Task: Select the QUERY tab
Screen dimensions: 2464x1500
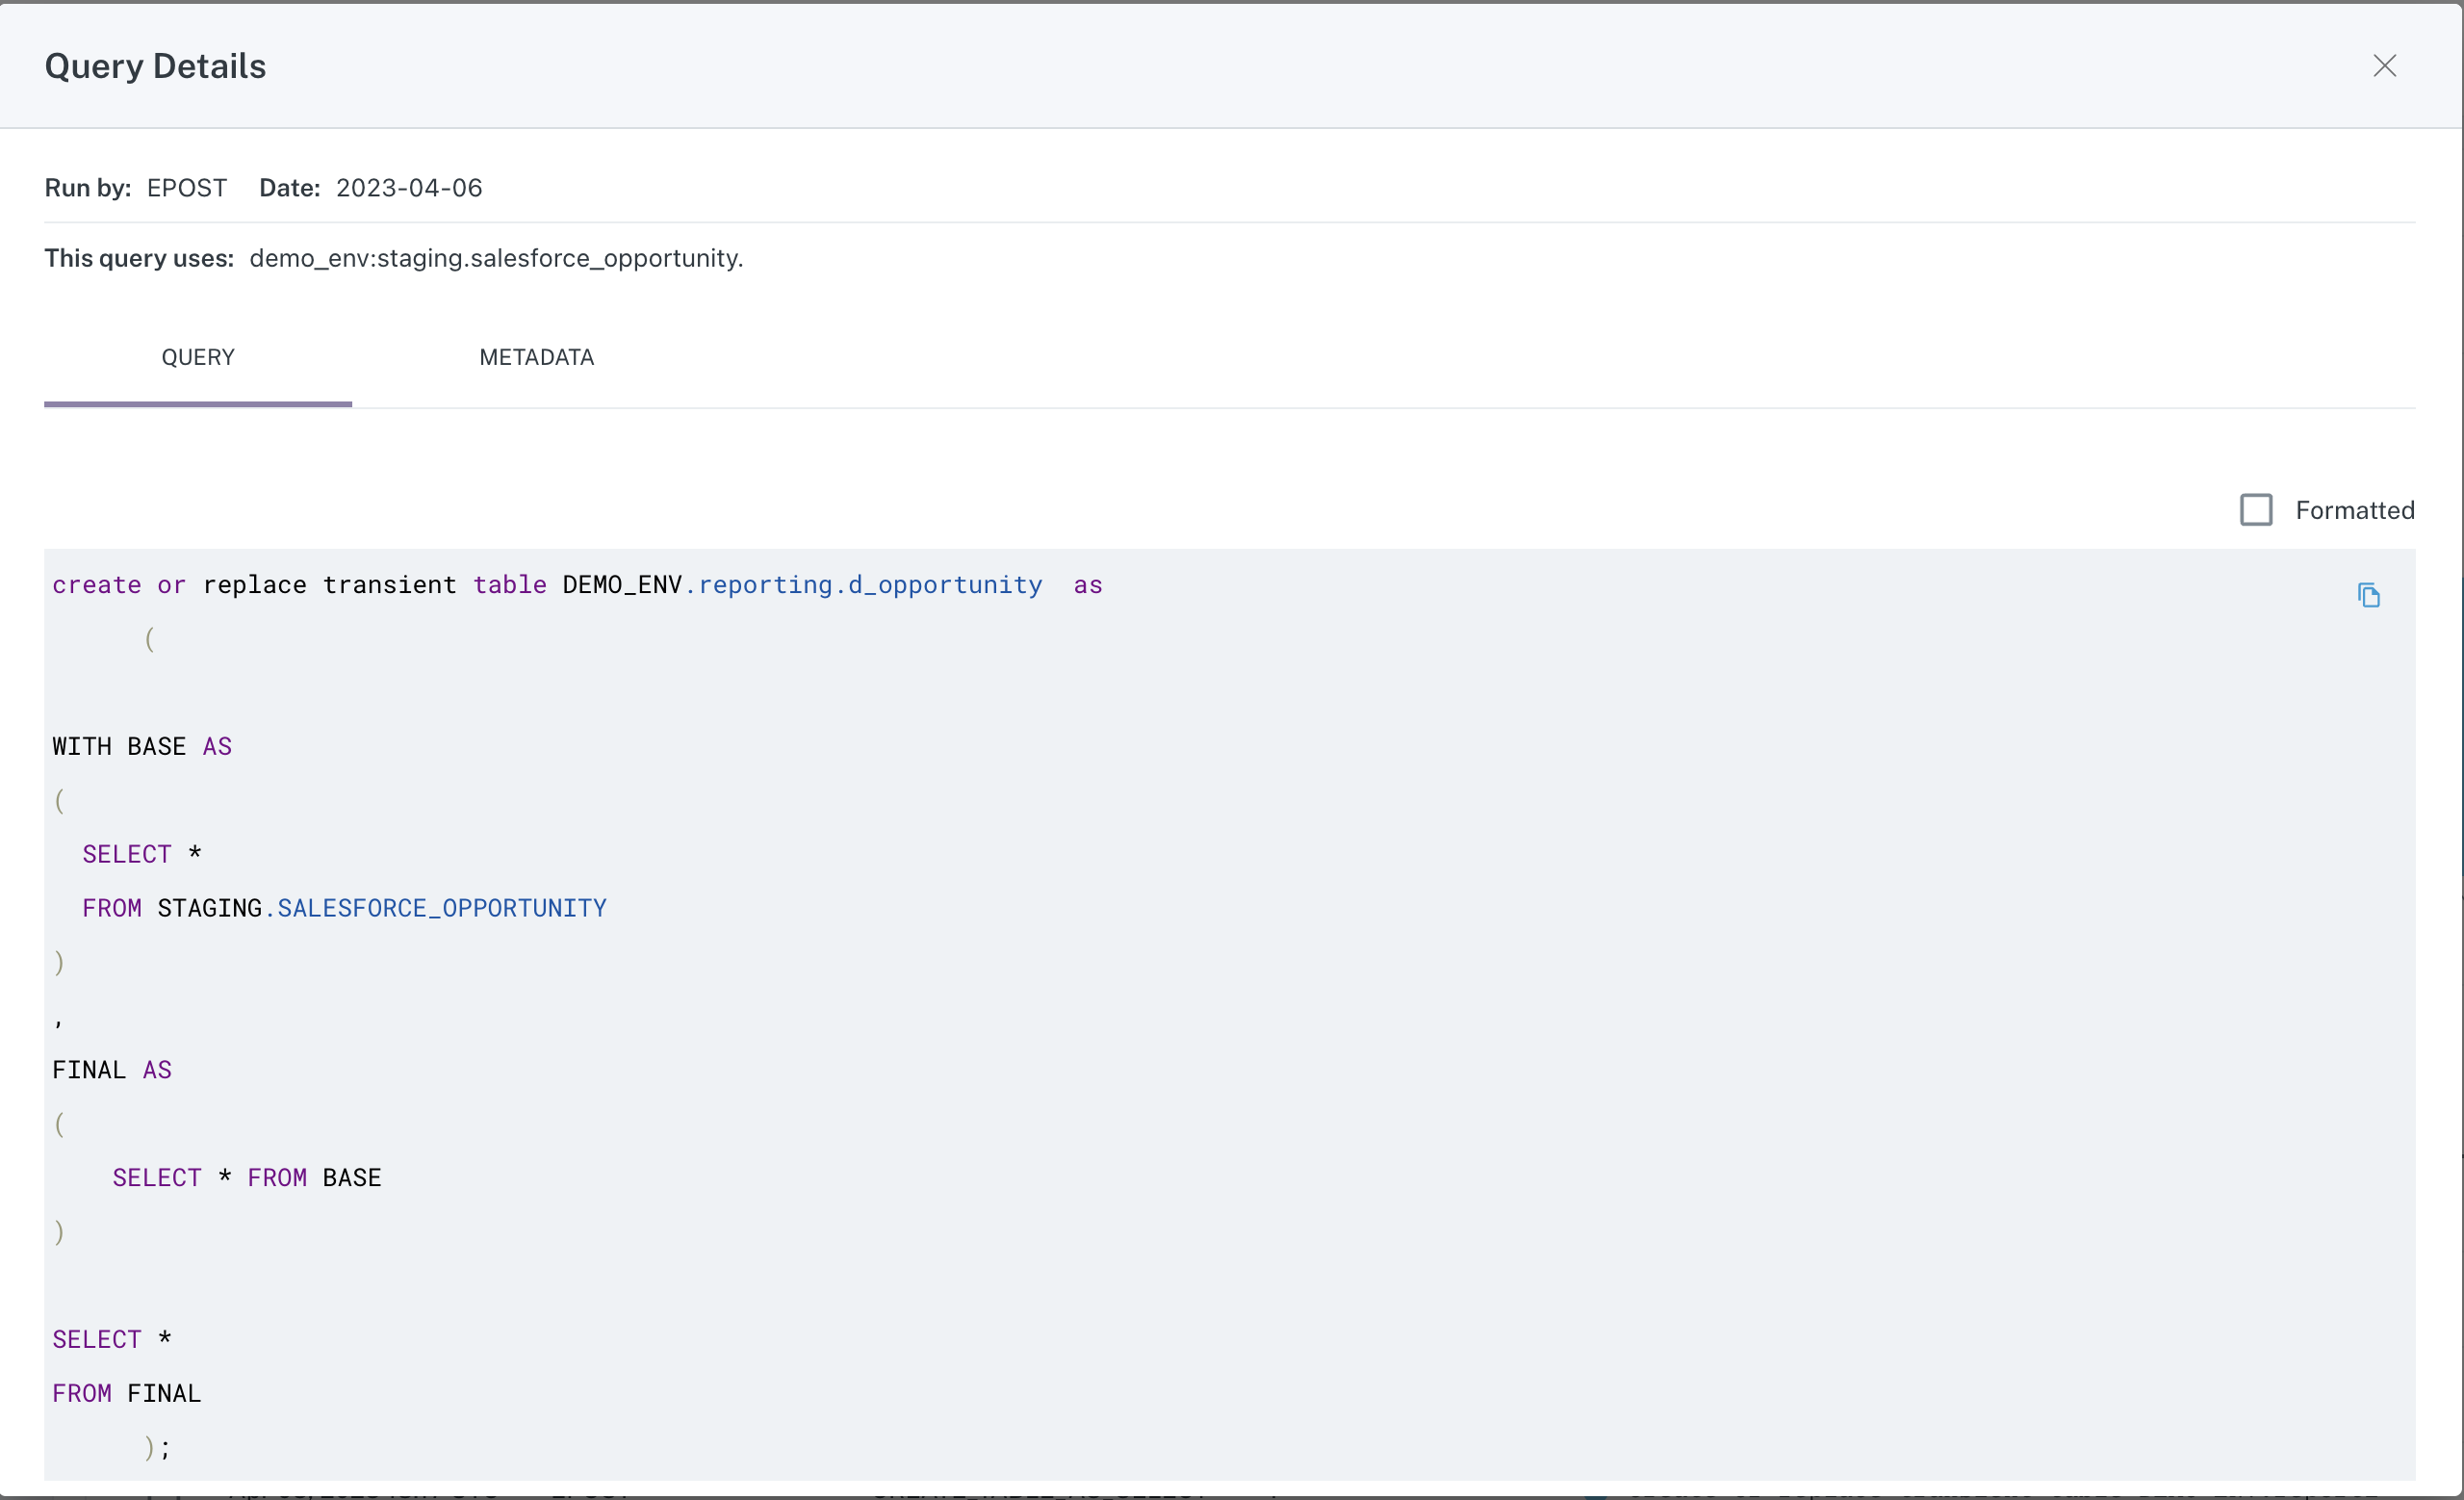Action: (x=198, y=357)
